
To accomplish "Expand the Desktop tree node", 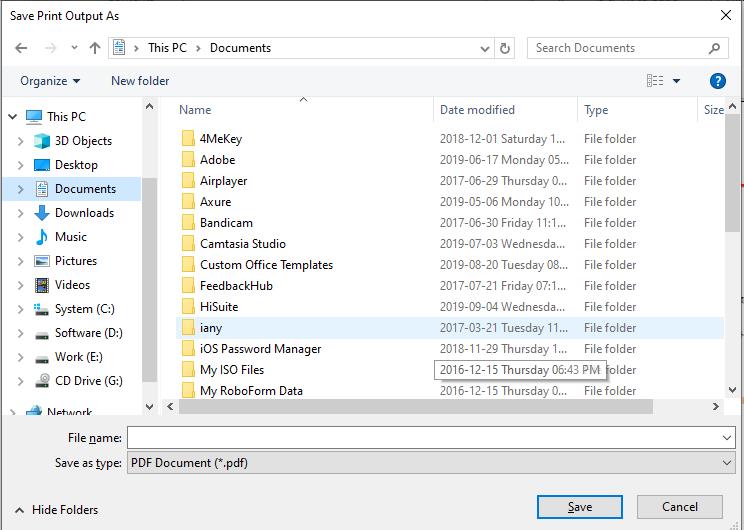I will 20,165.
